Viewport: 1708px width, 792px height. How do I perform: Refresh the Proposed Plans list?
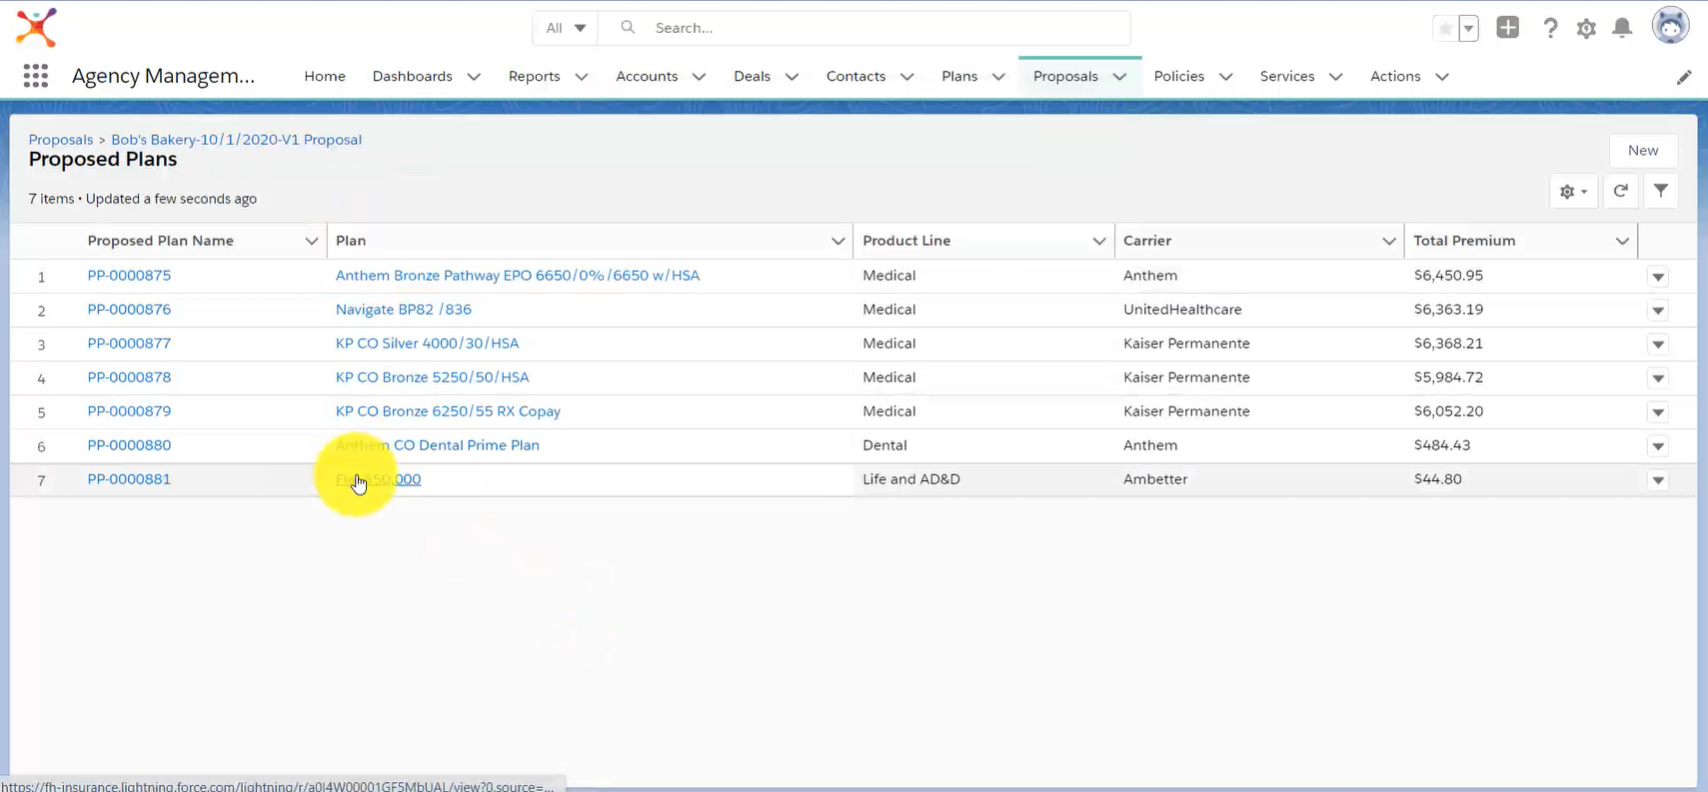1620,191
